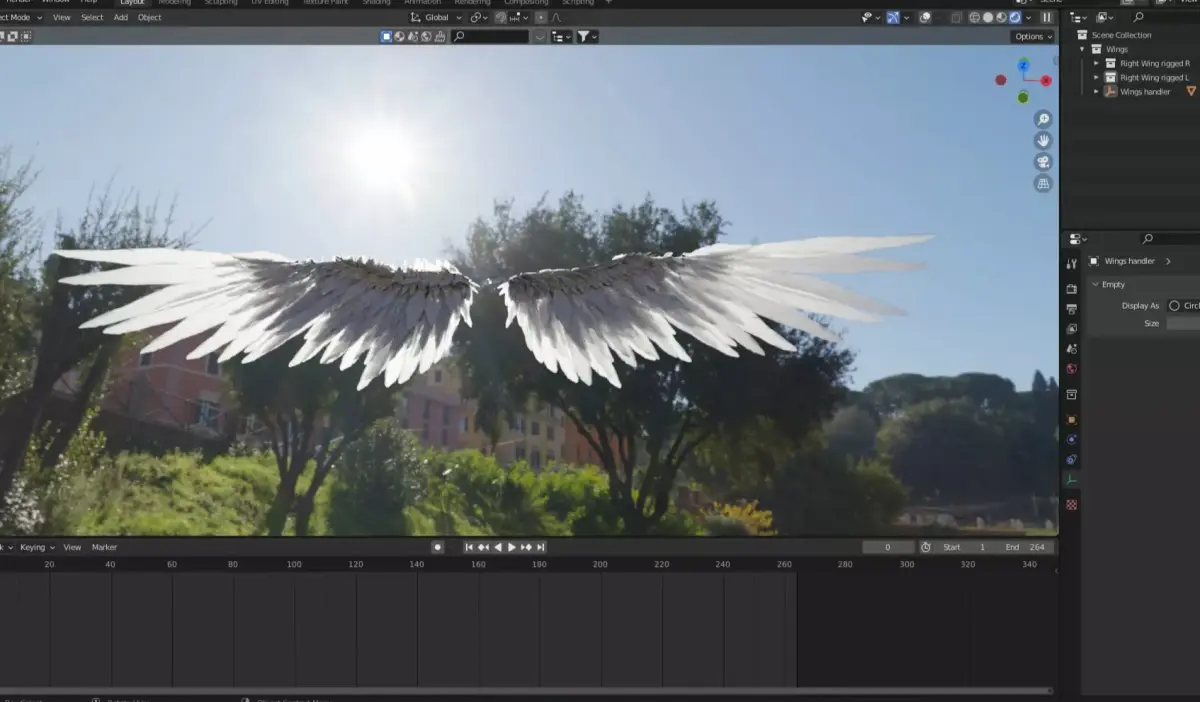Click the timeline horizontal scrollbar

point(525,690)
